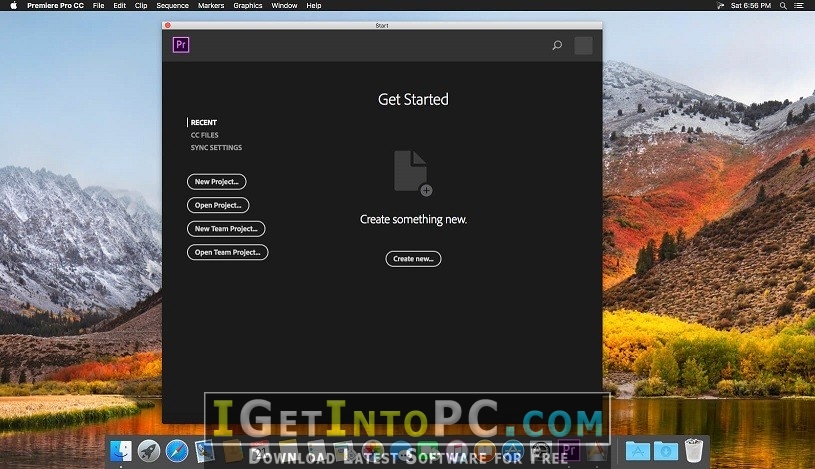Image resolution: width=815 pixels, height=469 pixels.
Task: Click the Create new... button
Action: 413,258
